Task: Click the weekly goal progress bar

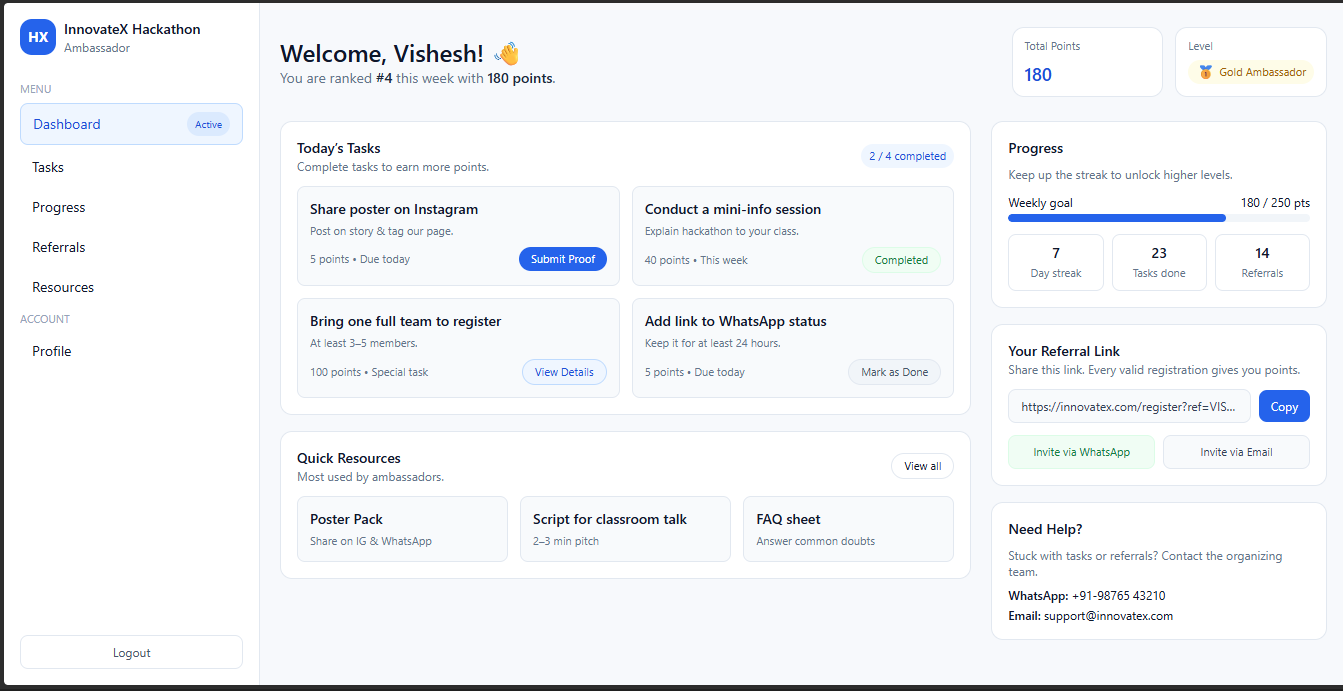Action: click(1158, 218)
